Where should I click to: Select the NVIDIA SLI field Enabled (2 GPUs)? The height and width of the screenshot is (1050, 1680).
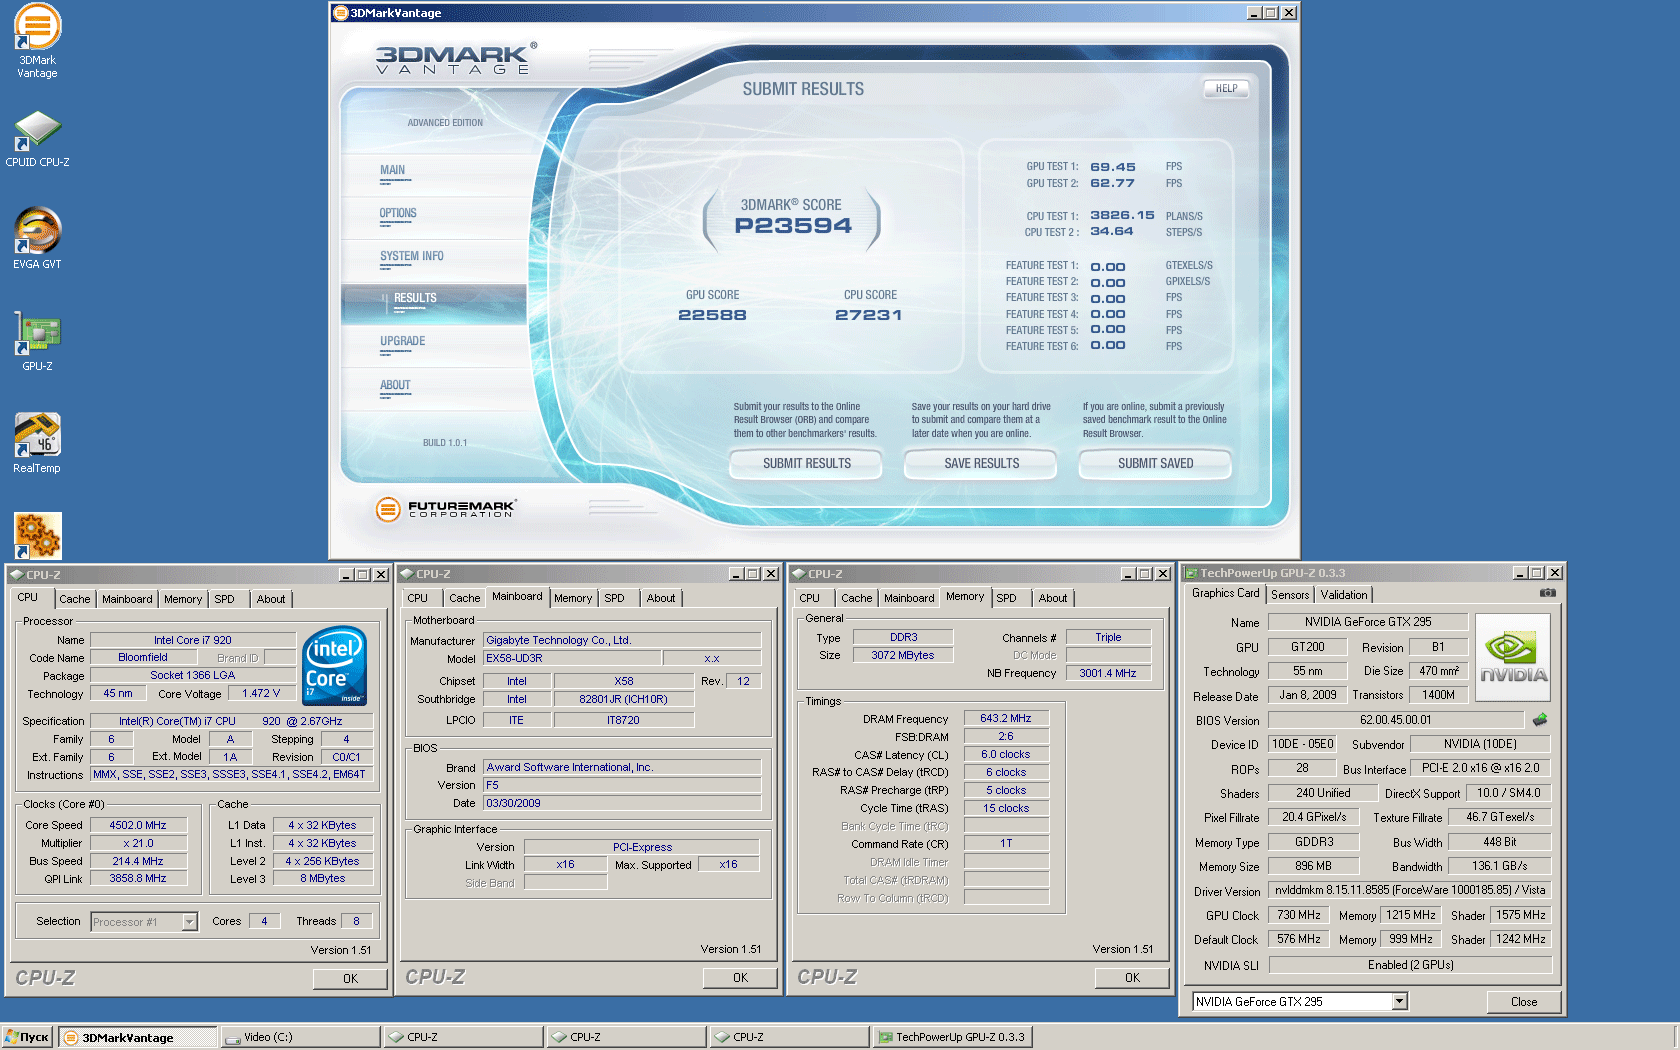click(x=1410, y=965)
